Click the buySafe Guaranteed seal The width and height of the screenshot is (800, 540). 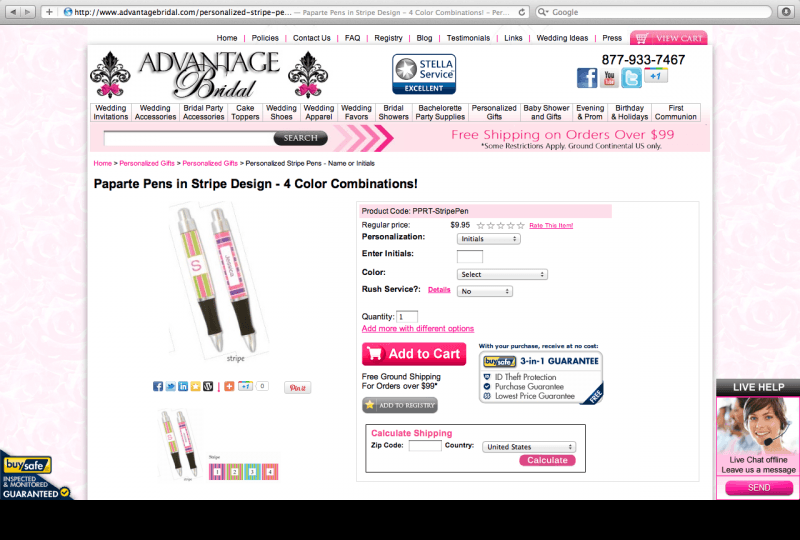[x=35, y=476]
